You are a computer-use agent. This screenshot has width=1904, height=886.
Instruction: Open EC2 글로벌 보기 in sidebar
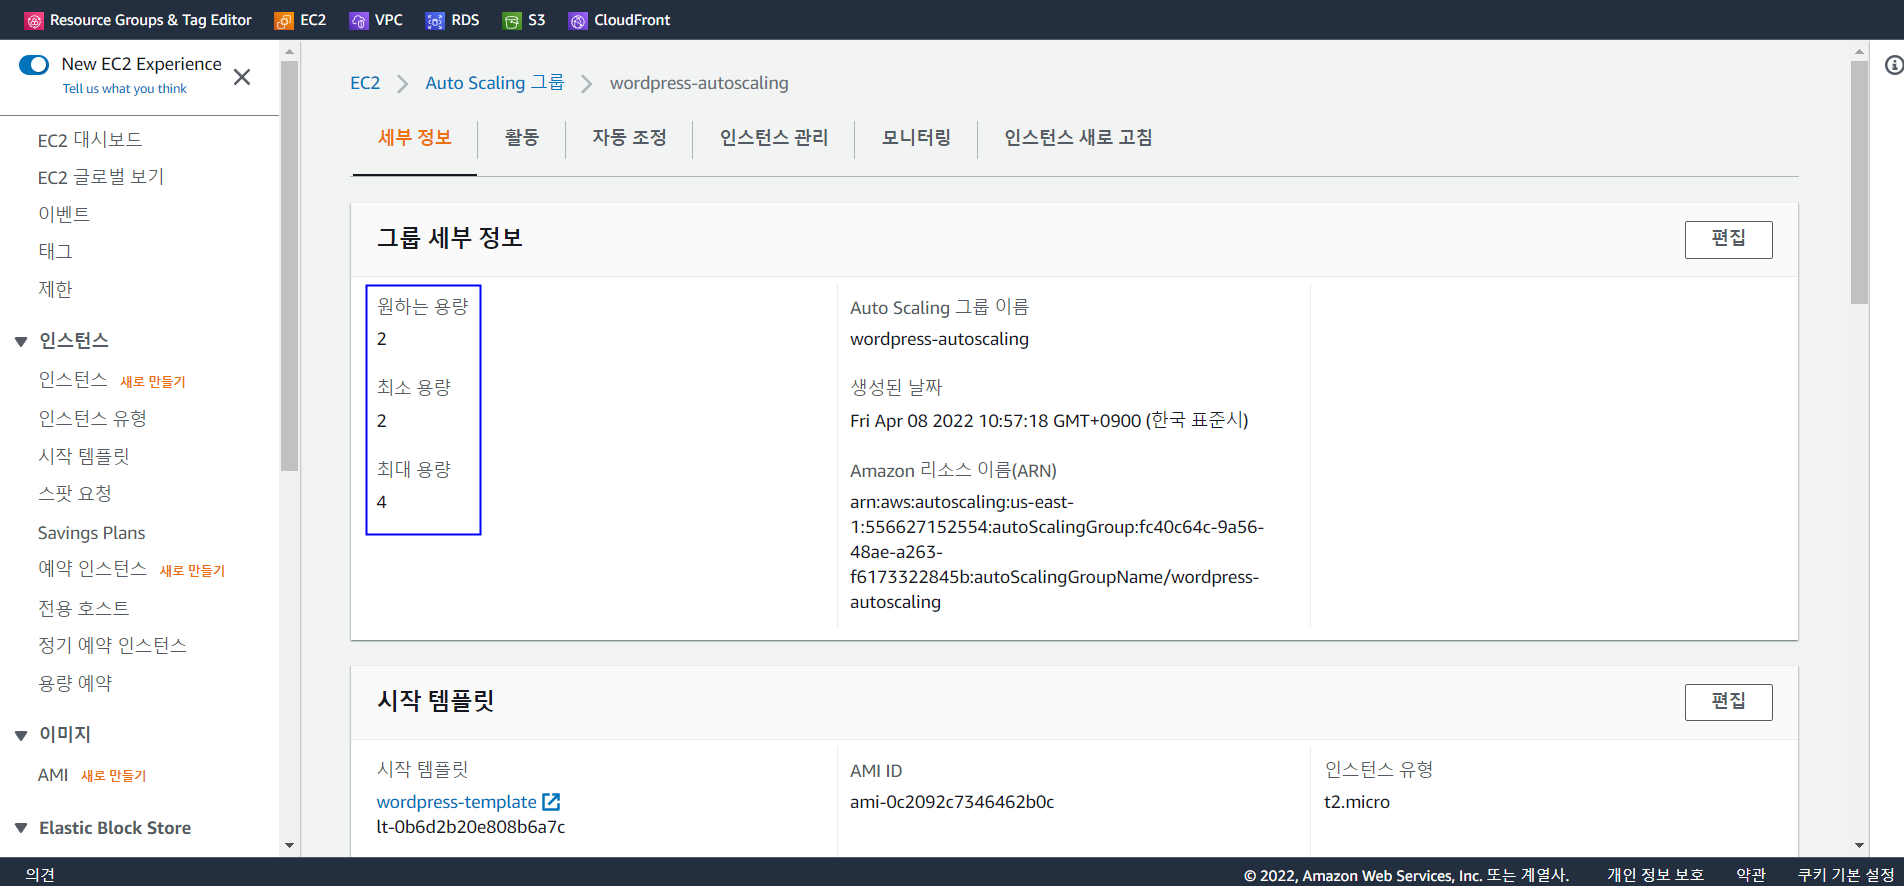(101, 177)
